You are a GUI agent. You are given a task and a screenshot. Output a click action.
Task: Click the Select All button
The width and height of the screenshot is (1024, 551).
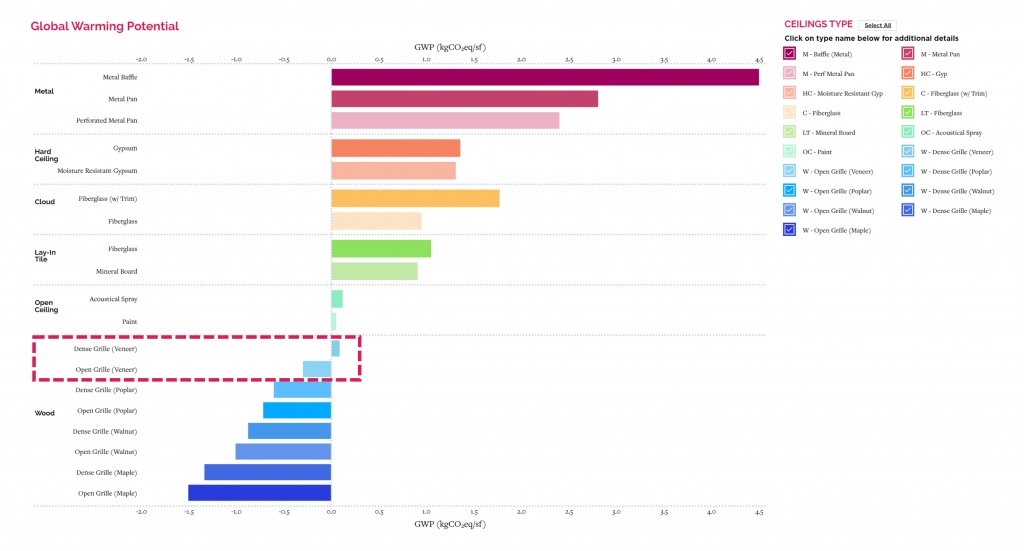878,25
